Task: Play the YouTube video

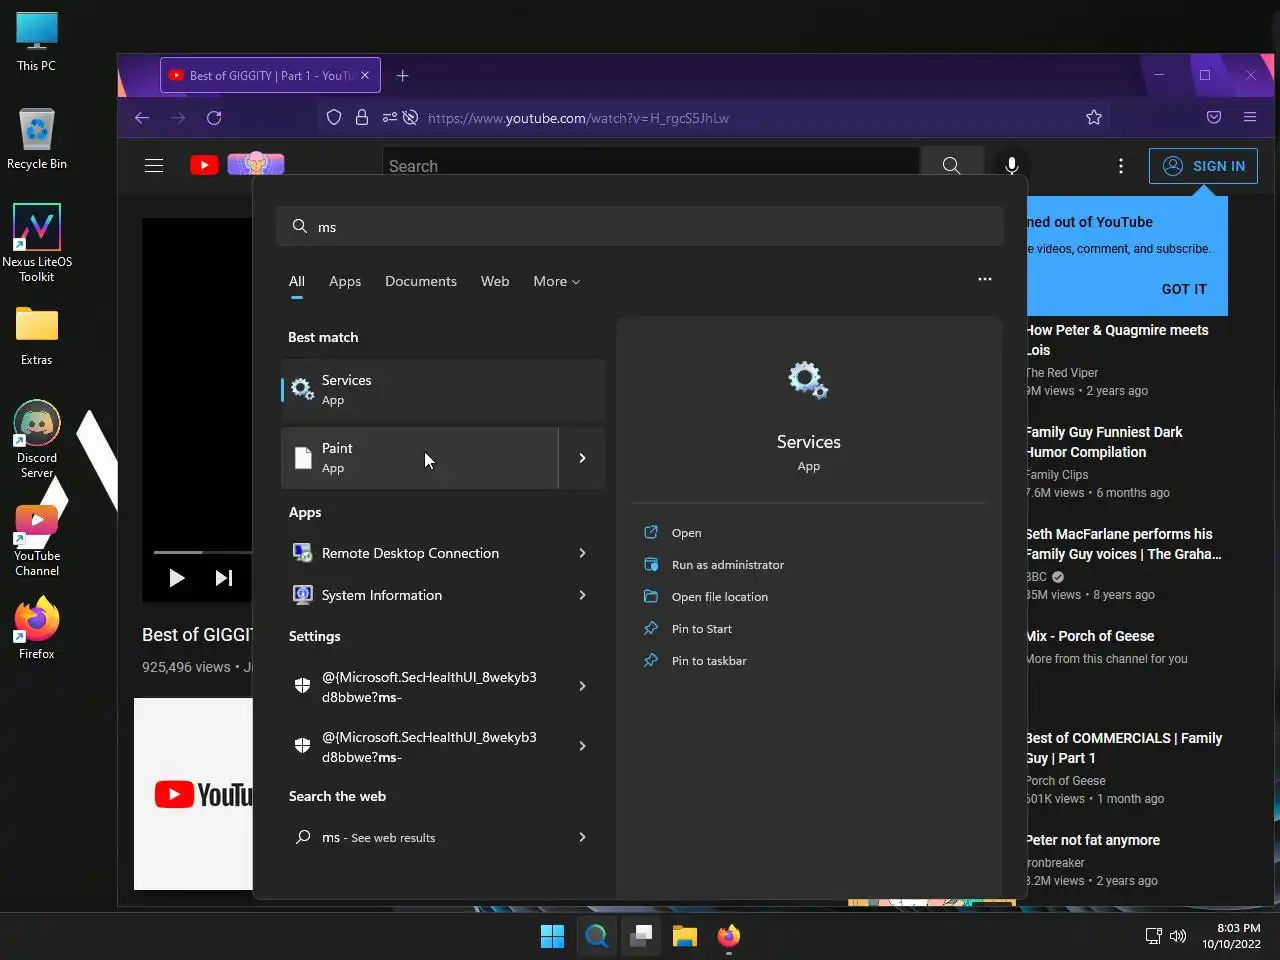Action: coord(176,578)
